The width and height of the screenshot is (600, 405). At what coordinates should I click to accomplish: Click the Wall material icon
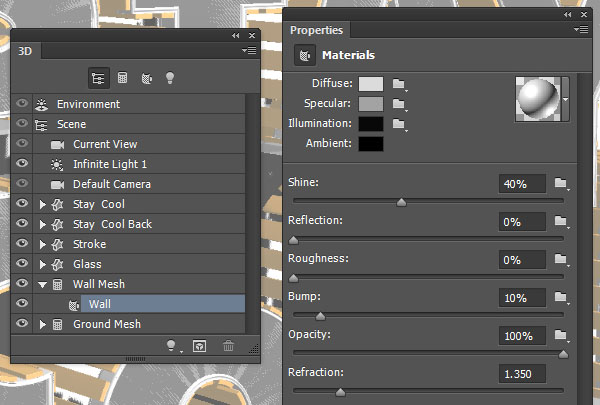click(74, 305)
